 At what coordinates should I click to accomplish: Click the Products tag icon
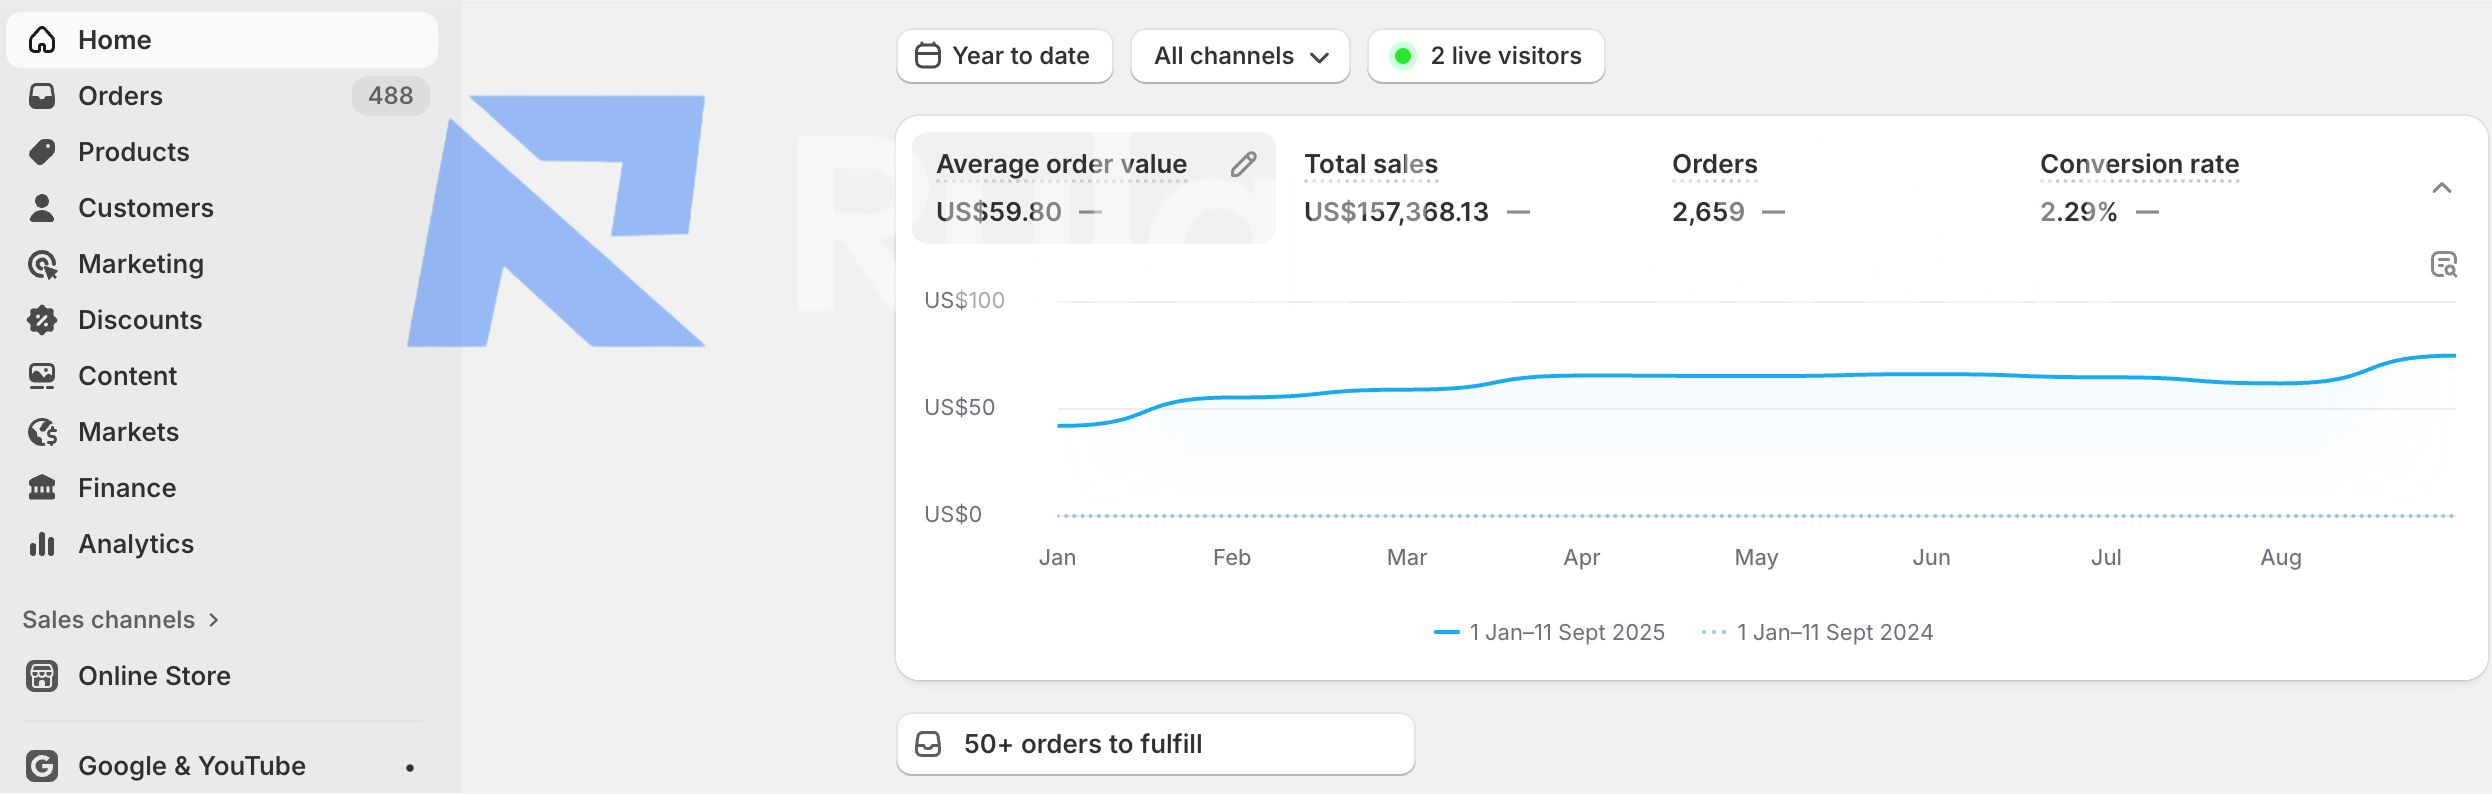(x=42, y=152)
